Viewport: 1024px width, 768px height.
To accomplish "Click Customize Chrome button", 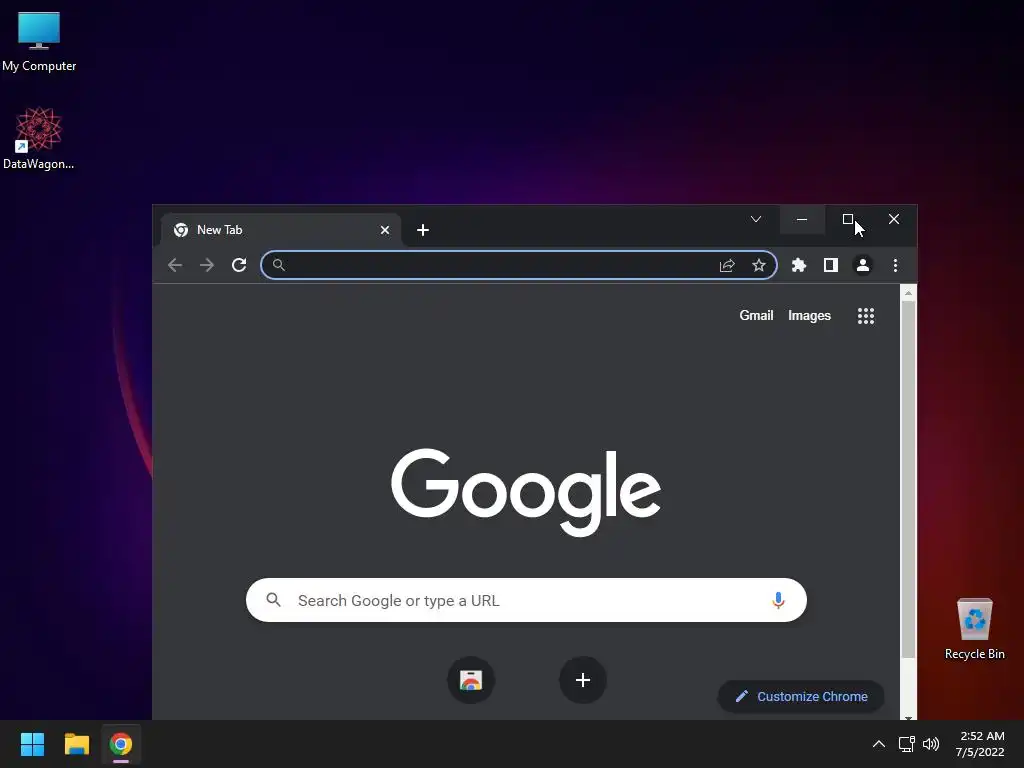I will pyautogui.click(x=801, y=696).
